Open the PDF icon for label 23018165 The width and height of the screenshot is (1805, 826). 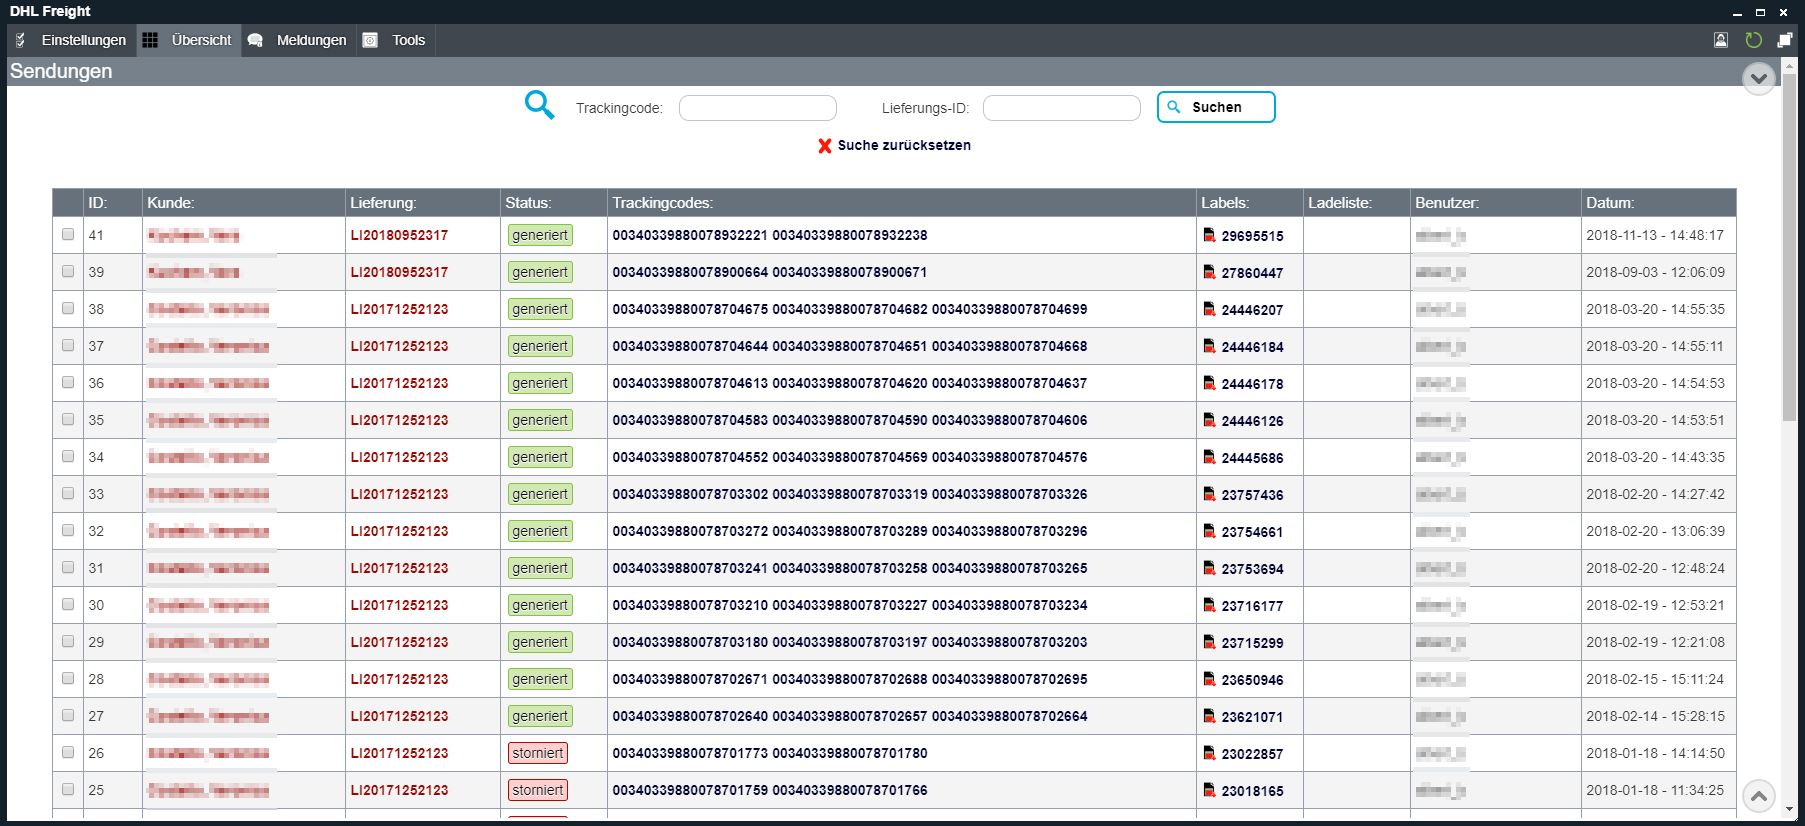coord(1209,791)
